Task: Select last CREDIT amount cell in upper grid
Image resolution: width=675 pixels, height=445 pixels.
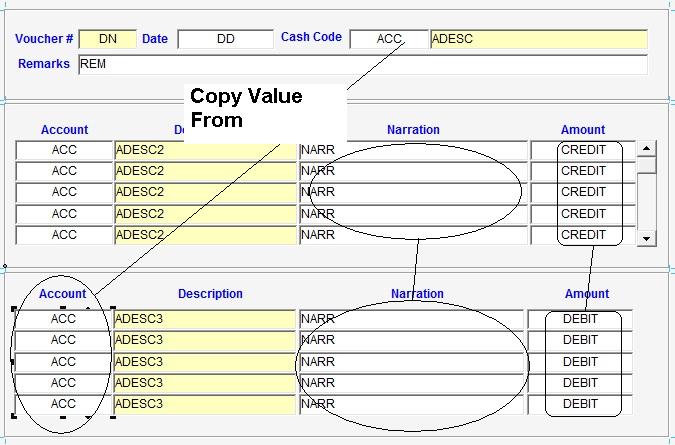Action: coord(583,235)
